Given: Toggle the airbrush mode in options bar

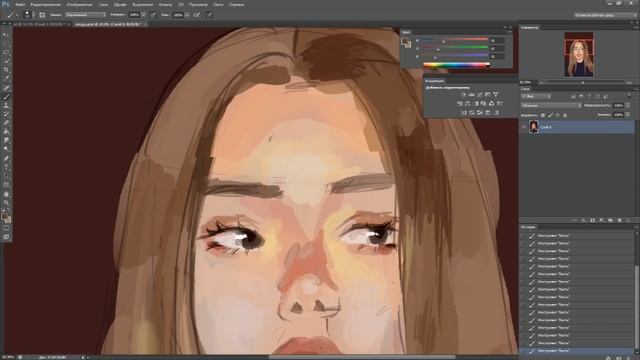Looking at the screenshot, I should click(197, 15).
